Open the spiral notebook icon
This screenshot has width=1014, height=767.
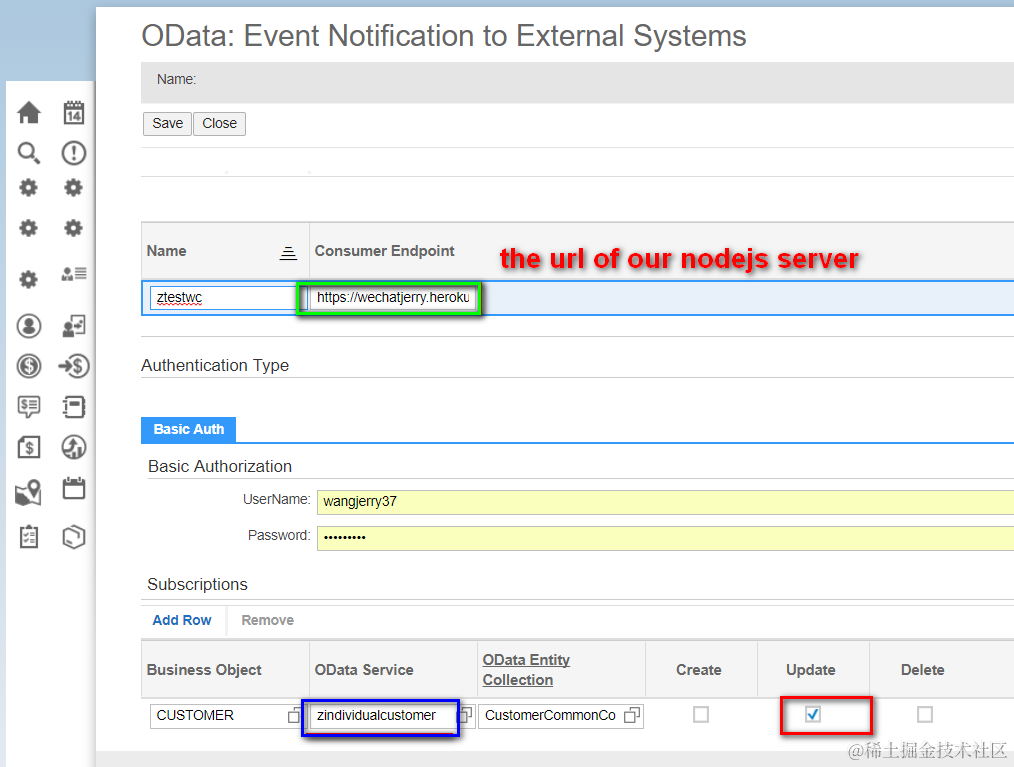tap(74, 407)
